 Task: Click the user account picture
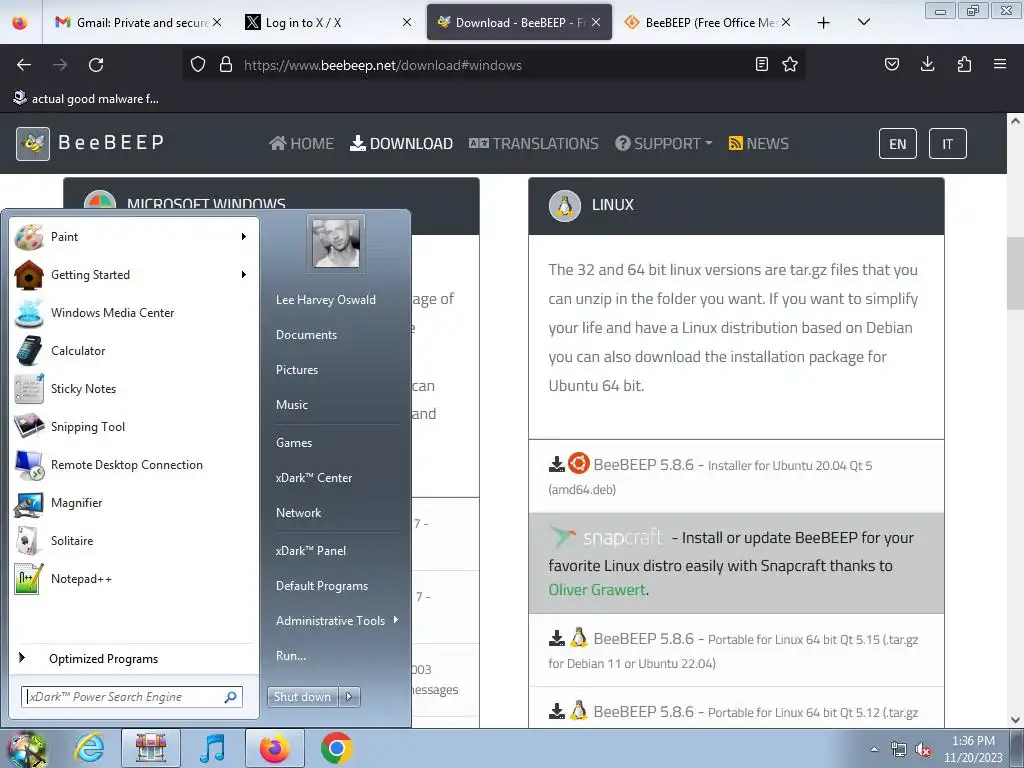pos(336,243)
